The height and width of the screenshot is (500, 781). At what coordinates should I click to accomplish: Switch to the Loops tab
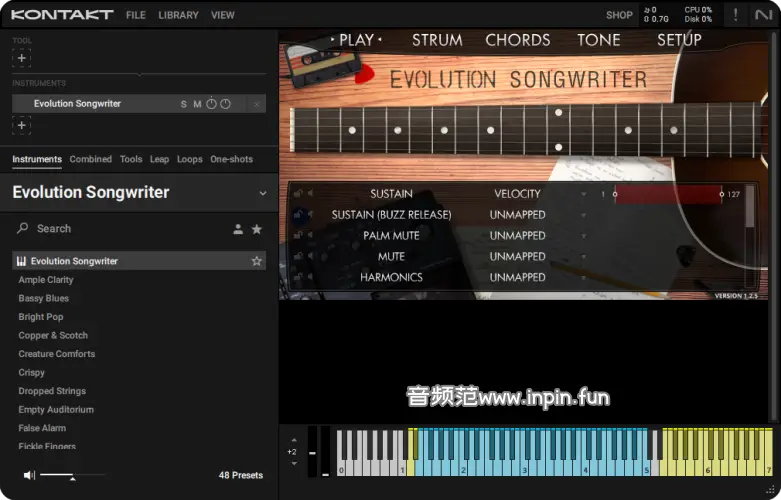tap(189, 159)
